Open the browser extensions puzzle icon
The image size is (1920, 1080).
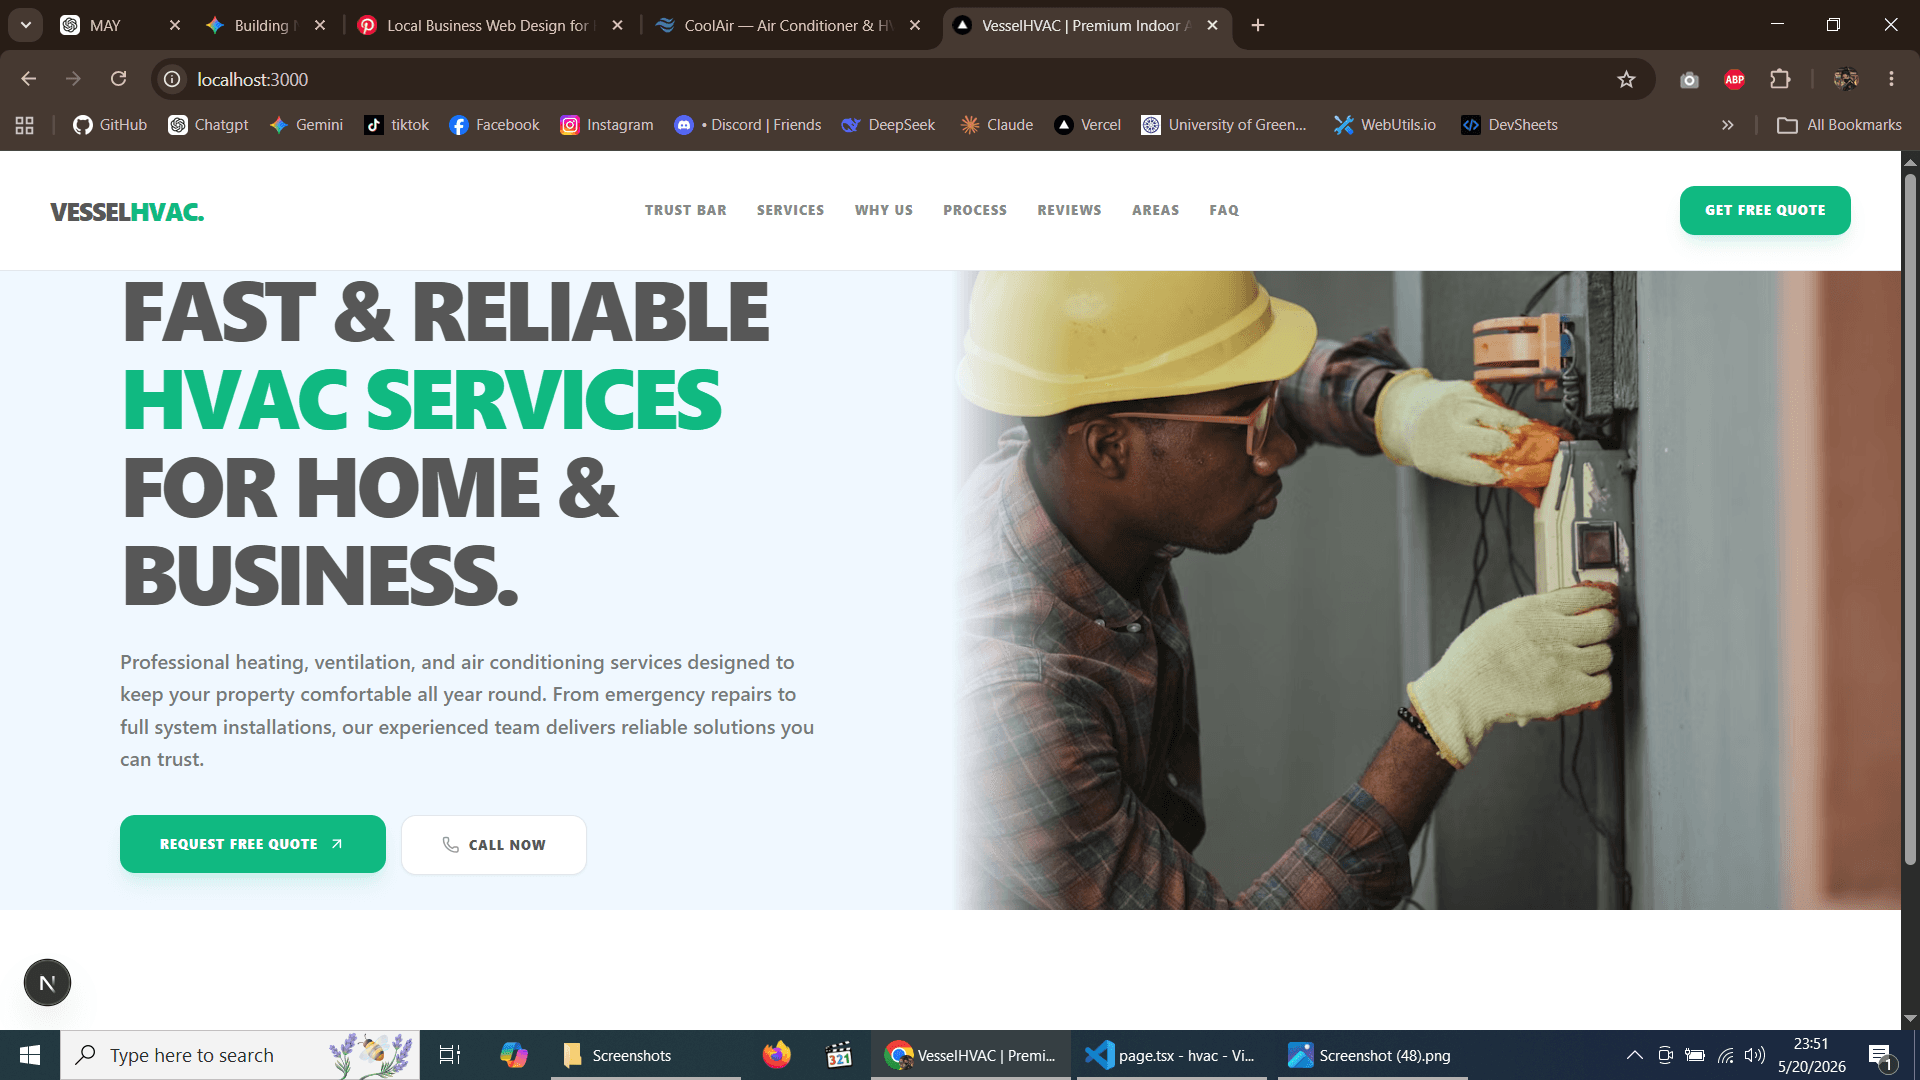click(x=1780, y=79)
